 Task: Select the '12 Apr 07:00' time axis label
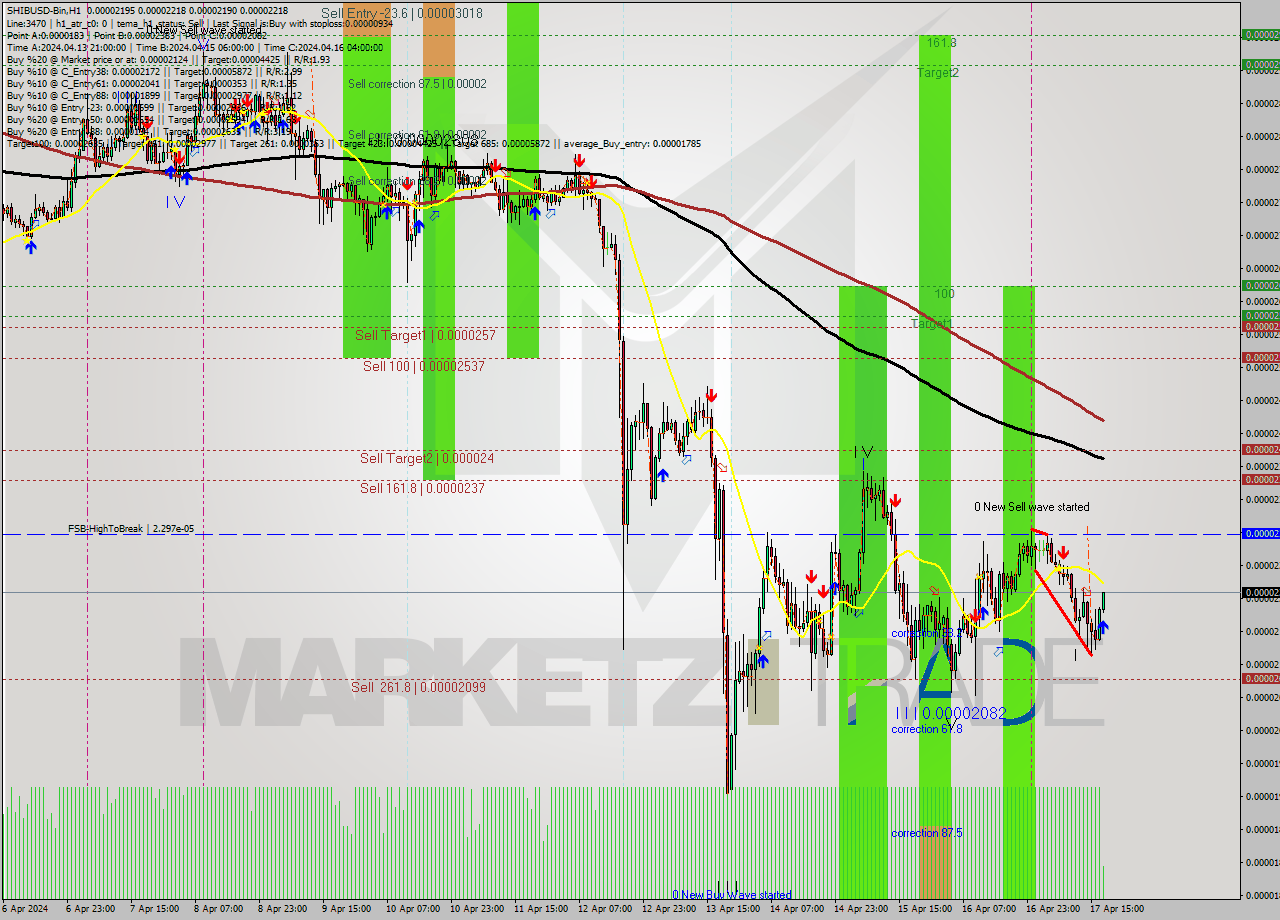click(604, 909)
